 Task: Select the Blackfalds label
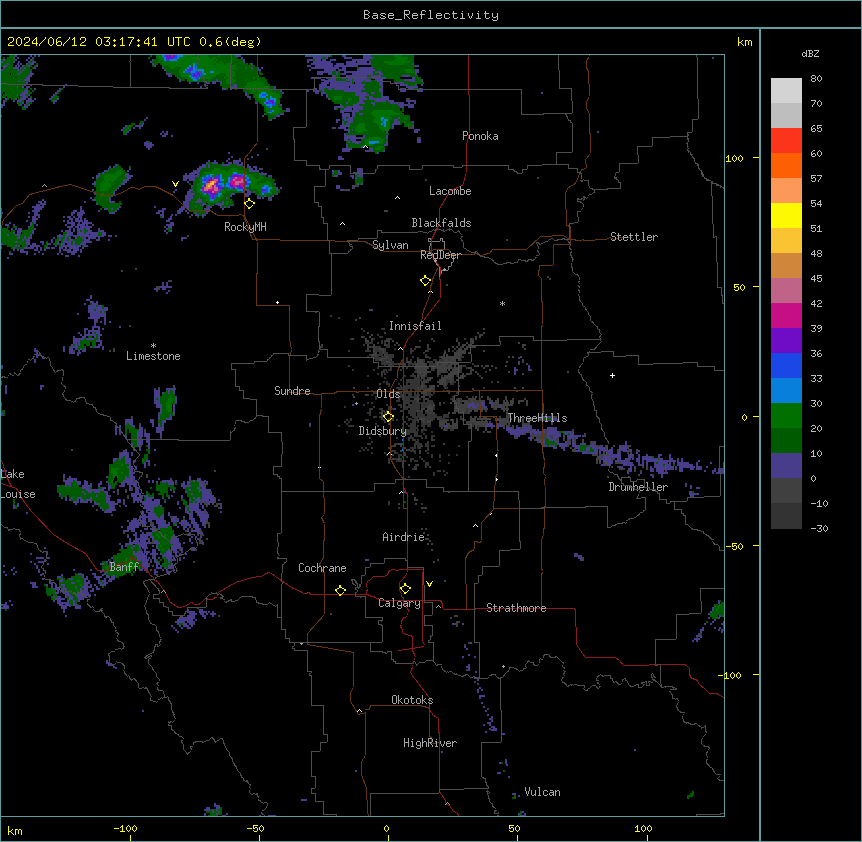[441, 223]
